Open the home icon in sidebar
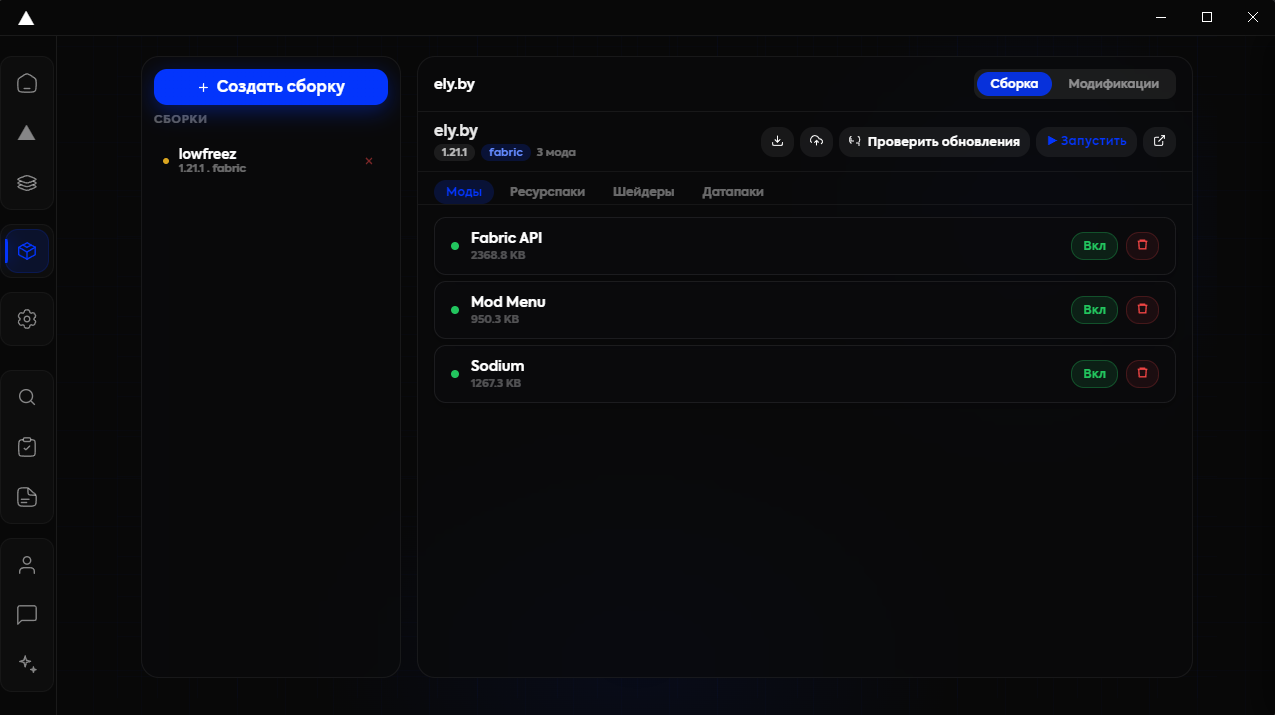Viewport: 1275px width, 715px height. [x=27, y=83]
